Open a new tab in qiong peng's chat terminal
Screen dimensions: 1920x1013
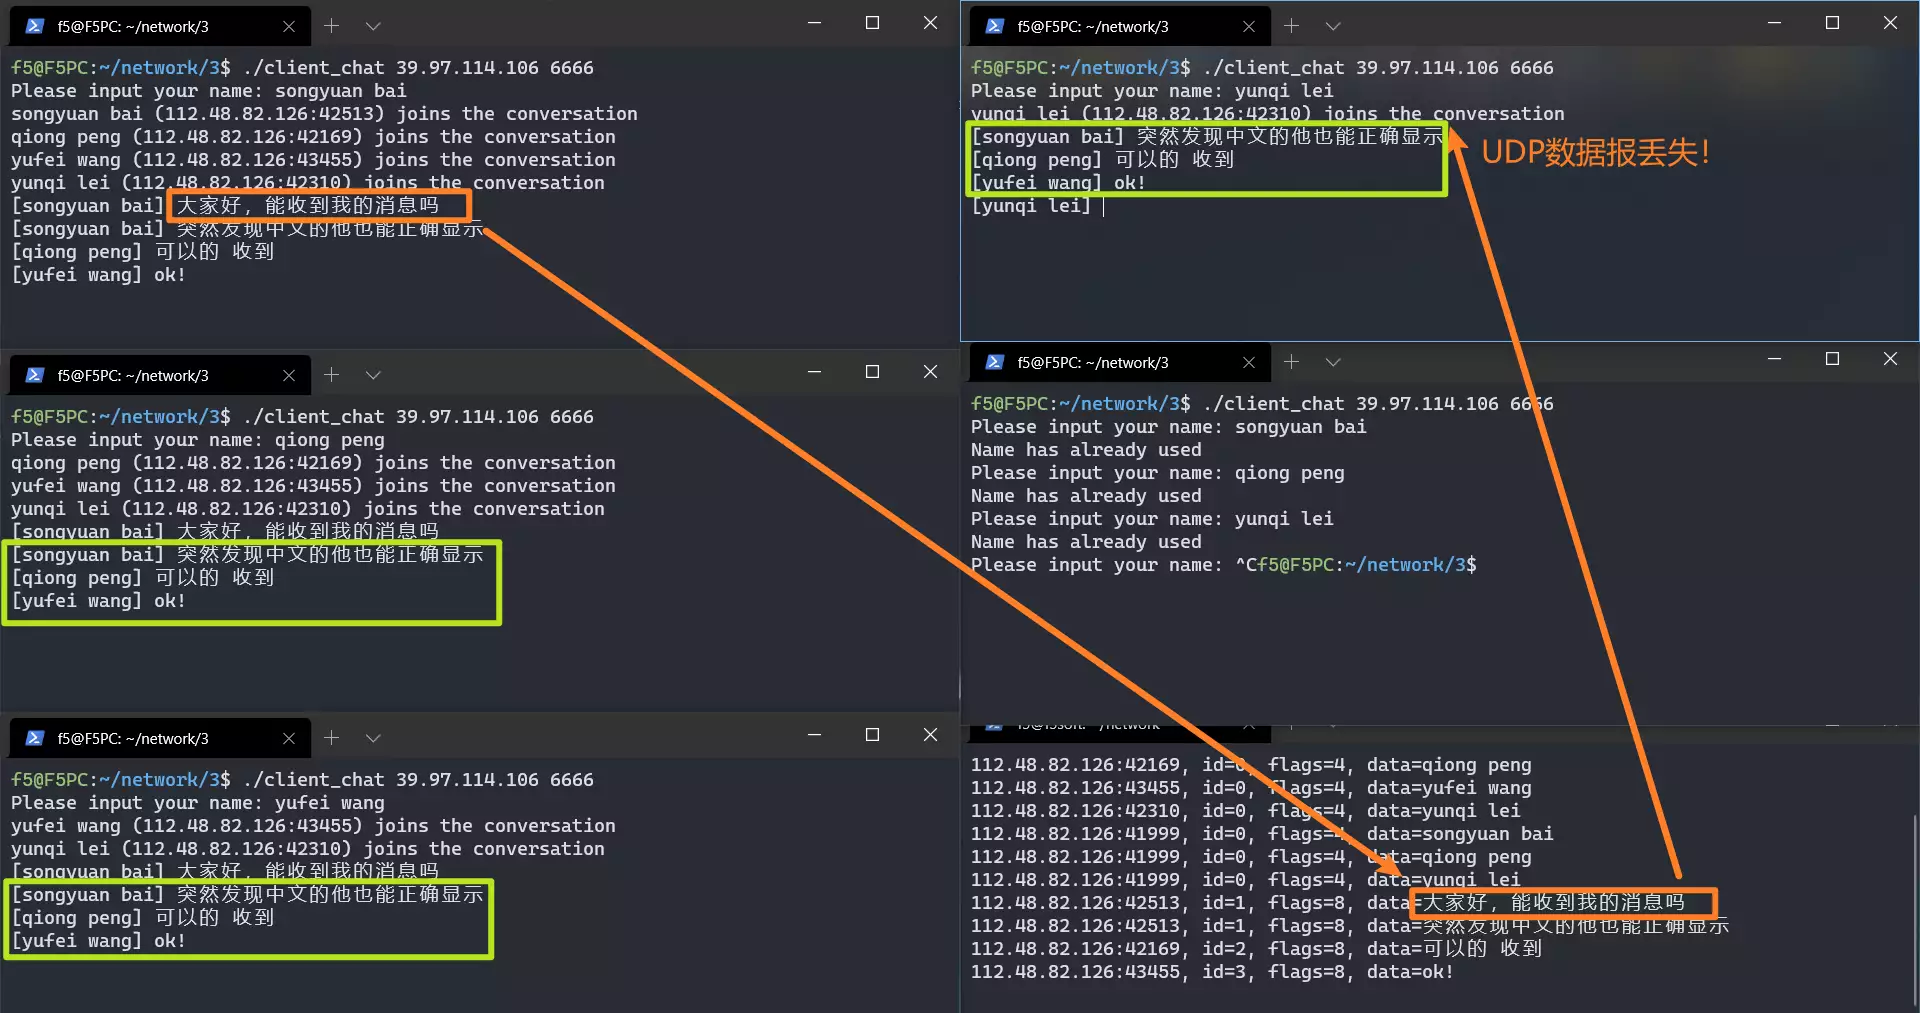[x=332, y=375]
